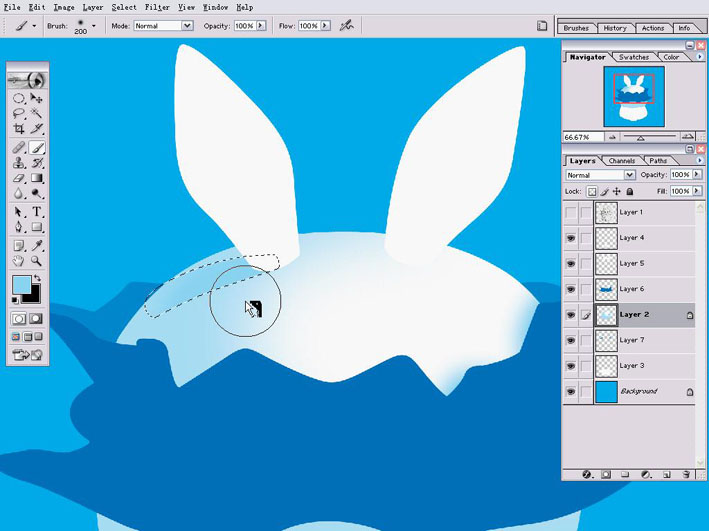
Task: Create new layer set folder icon
Action: pyautogui.click(x=625, y=474)
